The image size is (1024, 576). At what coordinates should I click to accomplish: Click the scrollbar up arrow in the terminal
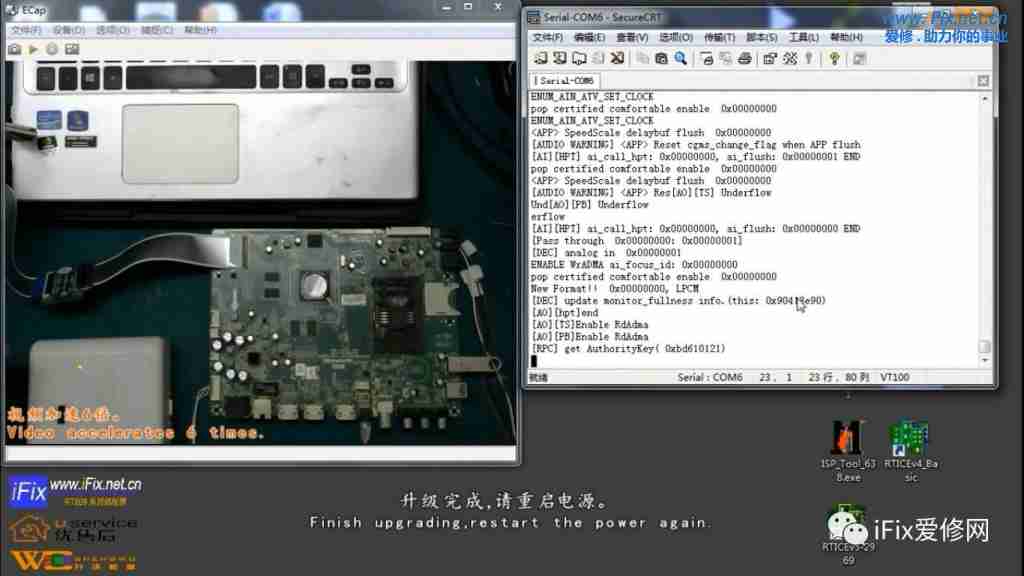coord(985,97)
